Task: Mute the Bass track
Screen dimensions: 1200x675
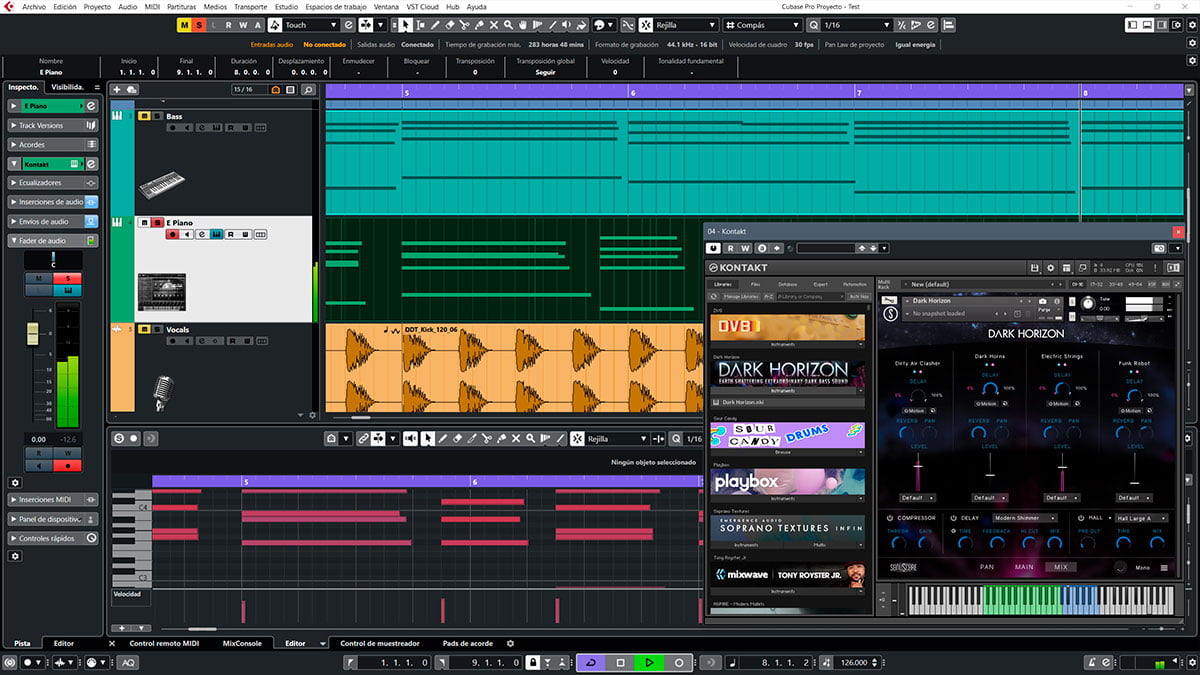Action: 144,116
